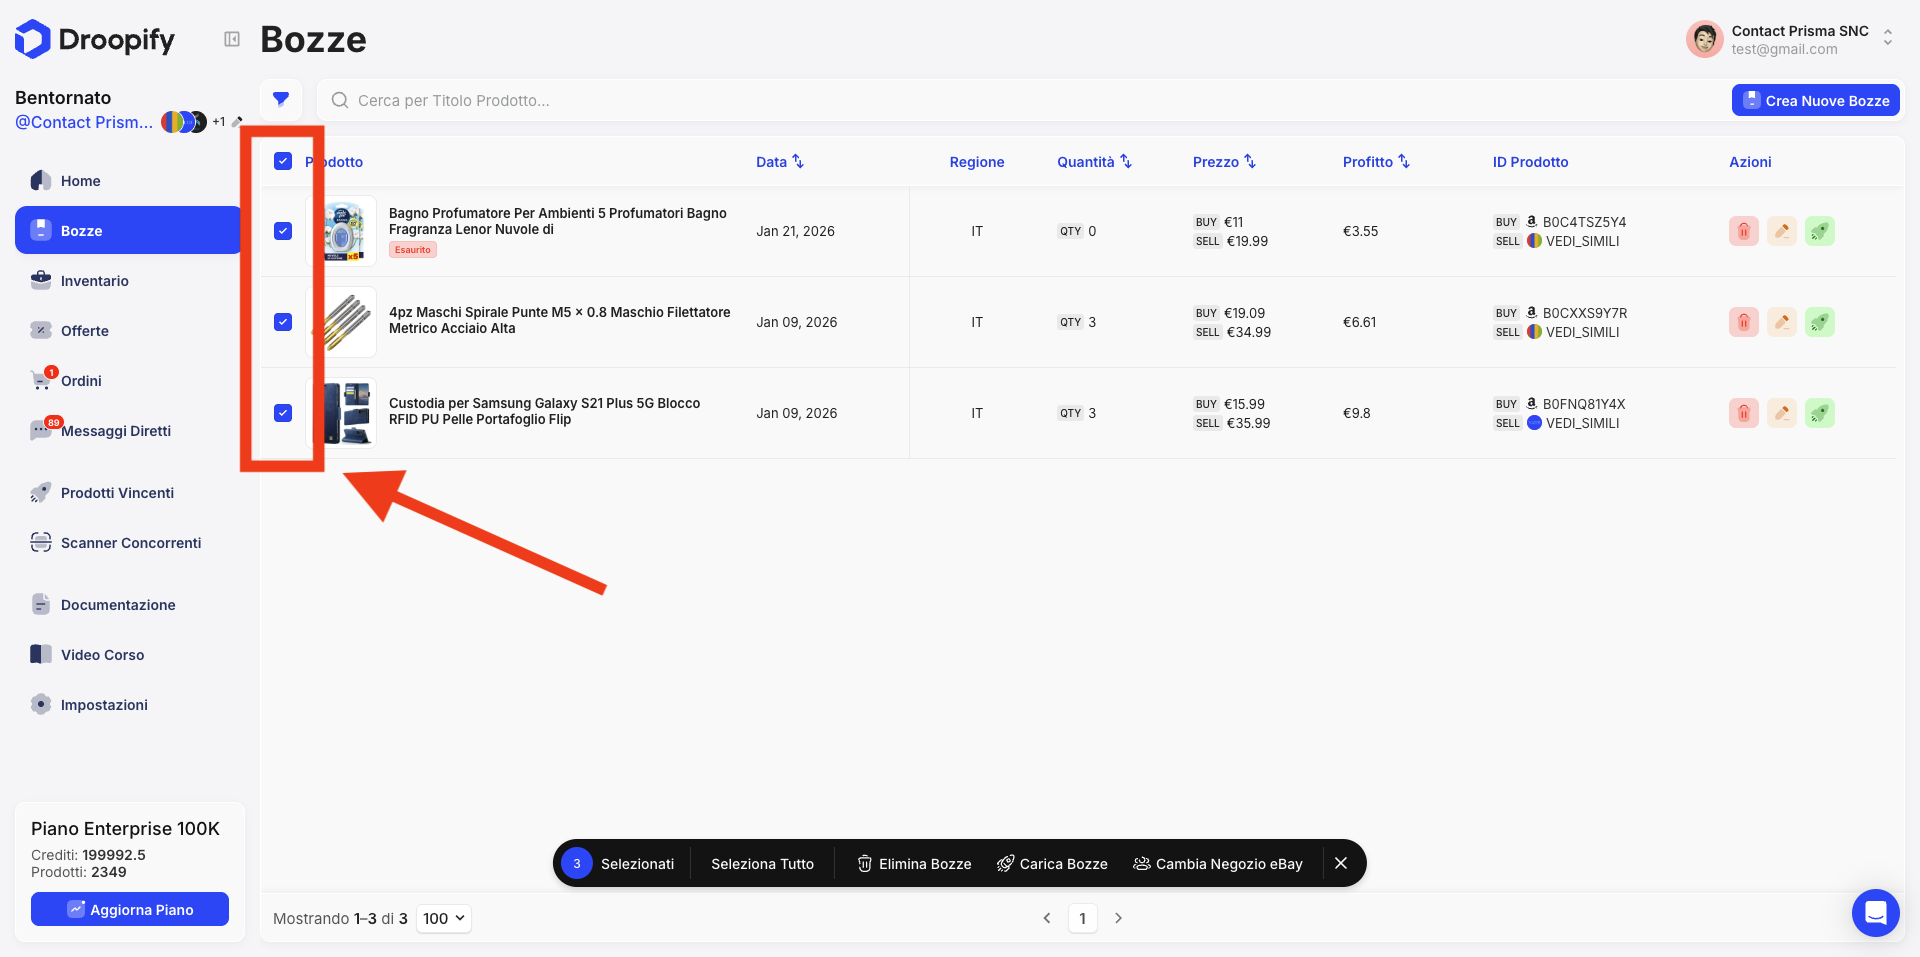Upload the Custodia Samsung draft via rocket icon
1920x957 pixels.
point(1819,413)
